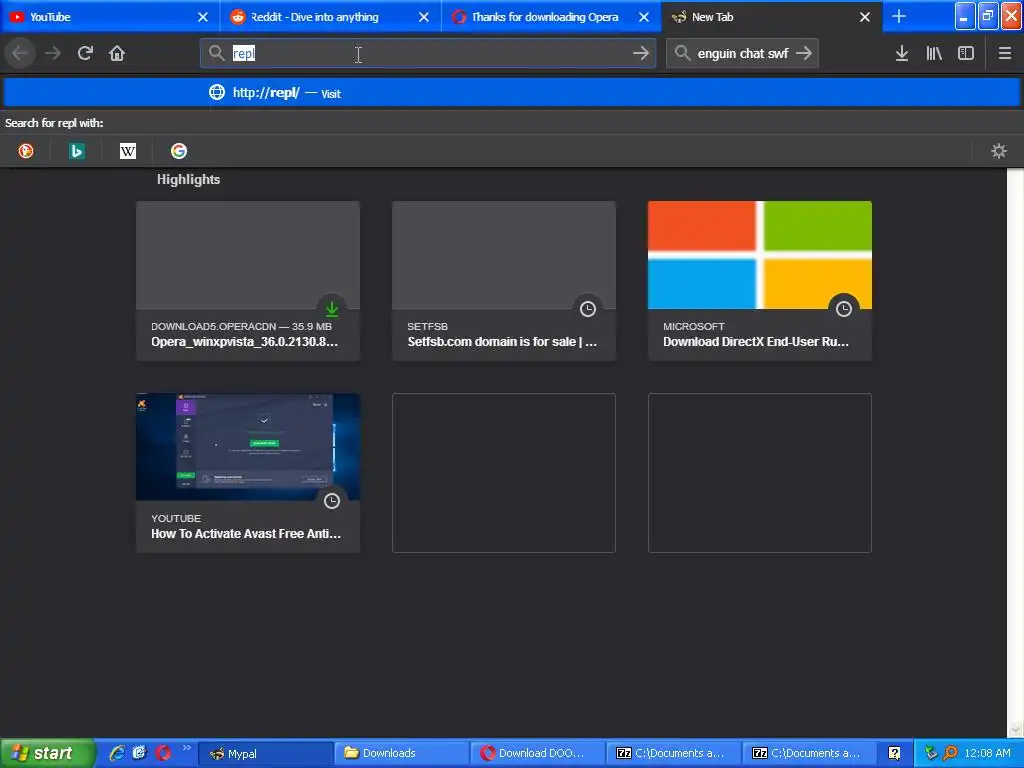This screenshot has width=1024, height=768.
Task: Switch to 'Download DOO...' Opera taskbar button
Action: tap(537, 753)
